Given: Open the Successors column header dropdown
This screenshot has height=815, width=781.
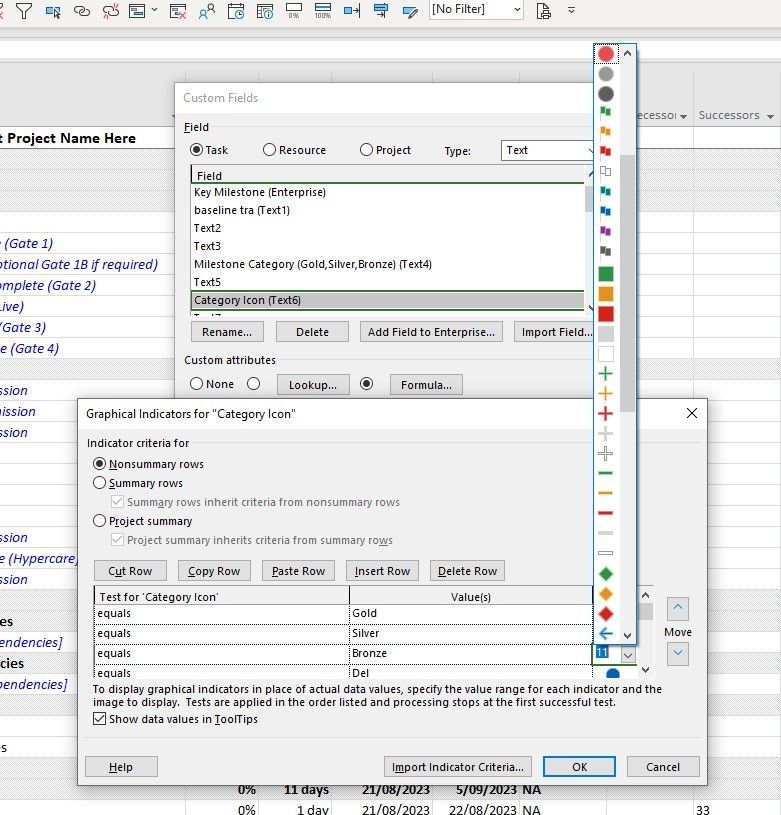Looking at the screenshot, I should [x=770, y=116].
